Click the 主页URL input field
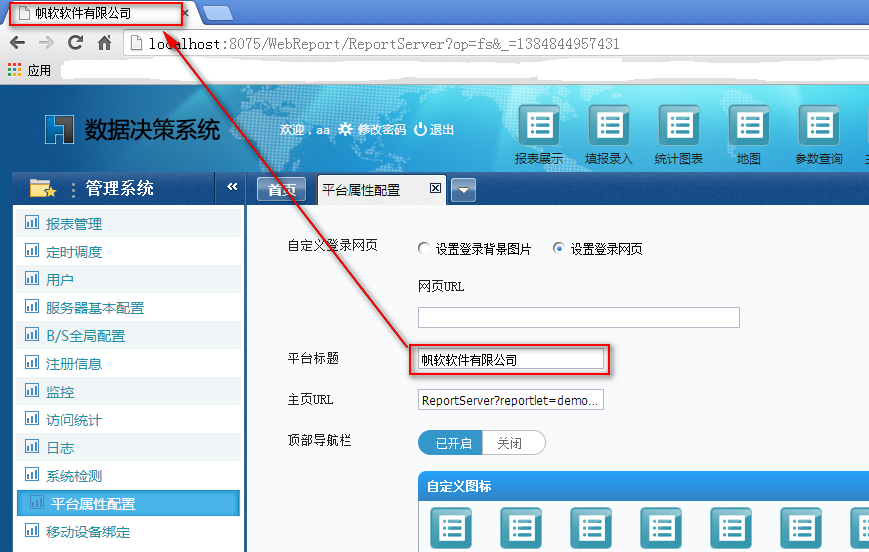 (x=510, y=400)
